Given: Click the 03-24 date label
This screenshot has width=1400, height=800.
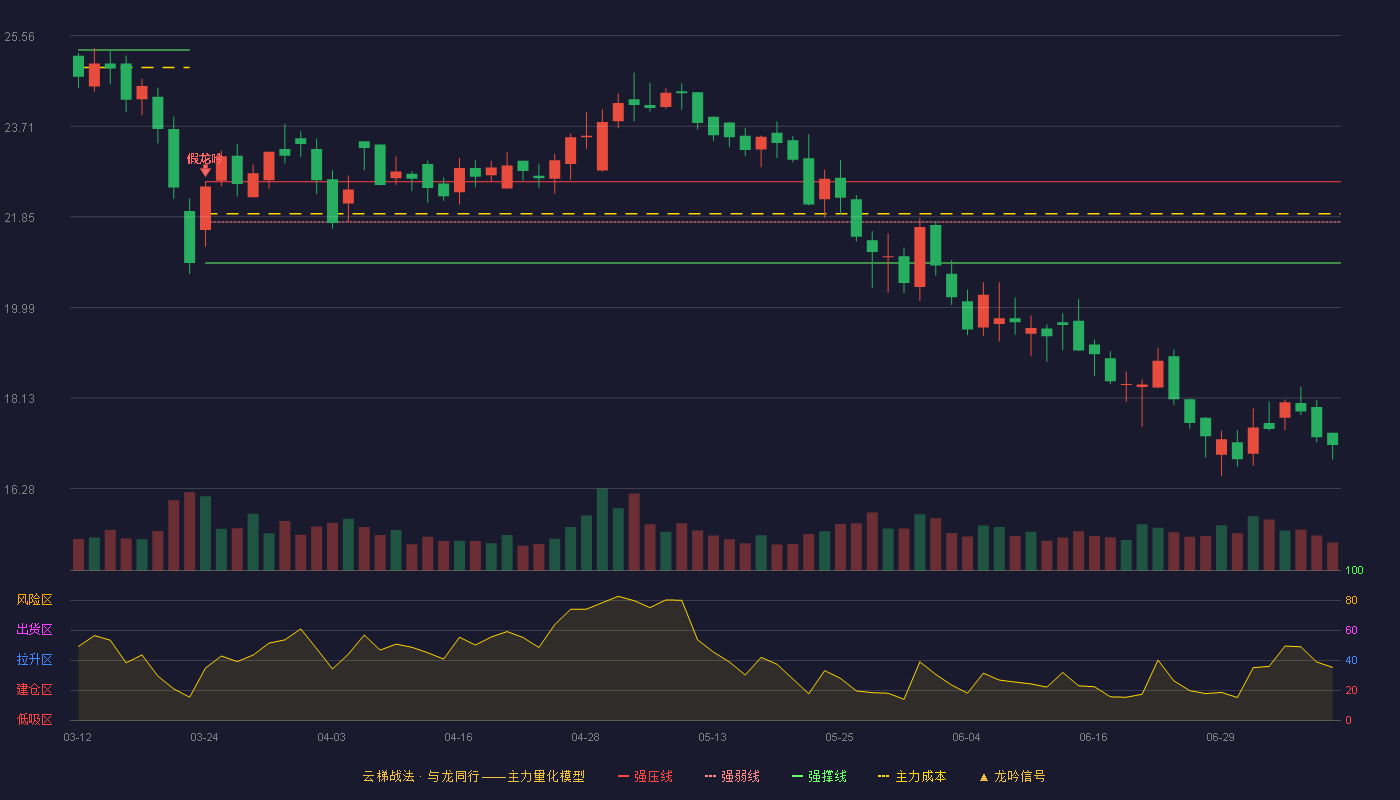Looking at the screenshot, I should point(204,737).
